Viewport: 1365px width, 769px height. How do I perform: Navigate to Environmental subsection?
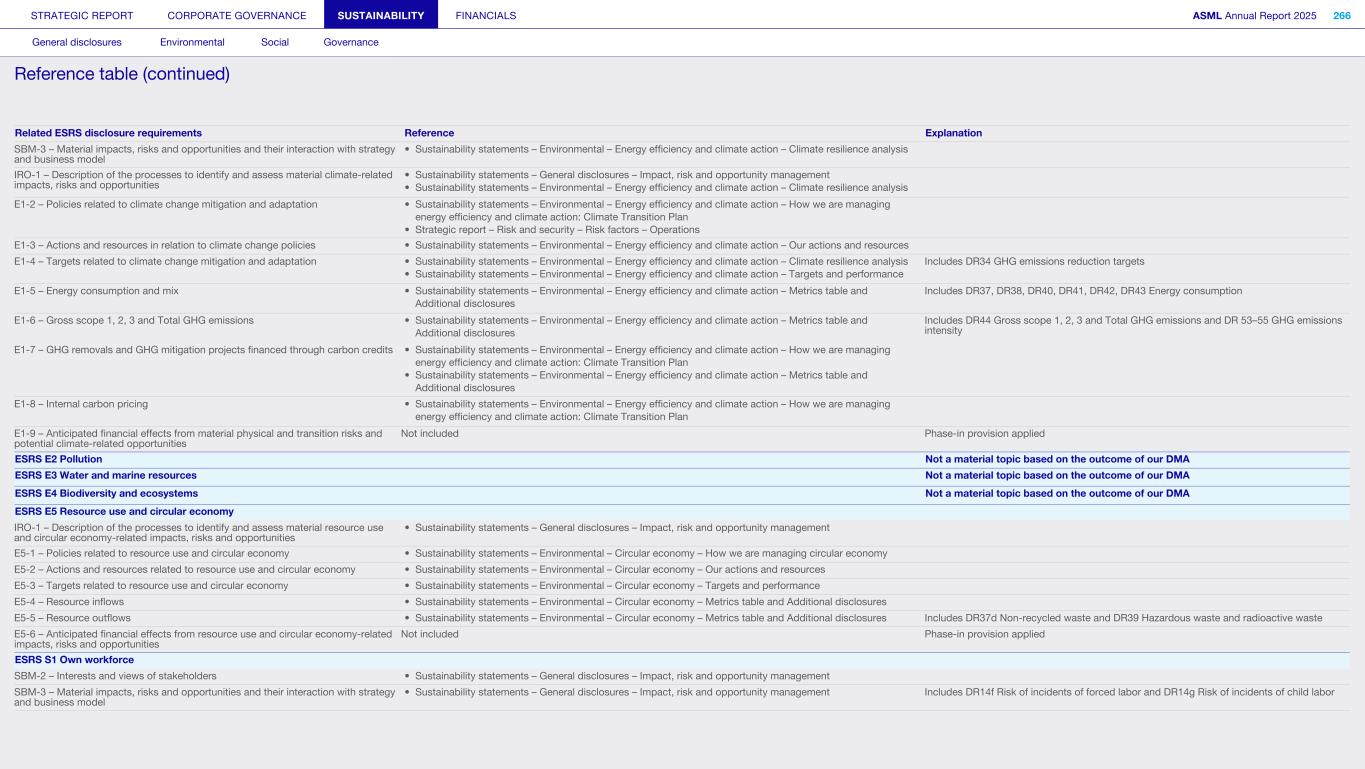[192, 42]
